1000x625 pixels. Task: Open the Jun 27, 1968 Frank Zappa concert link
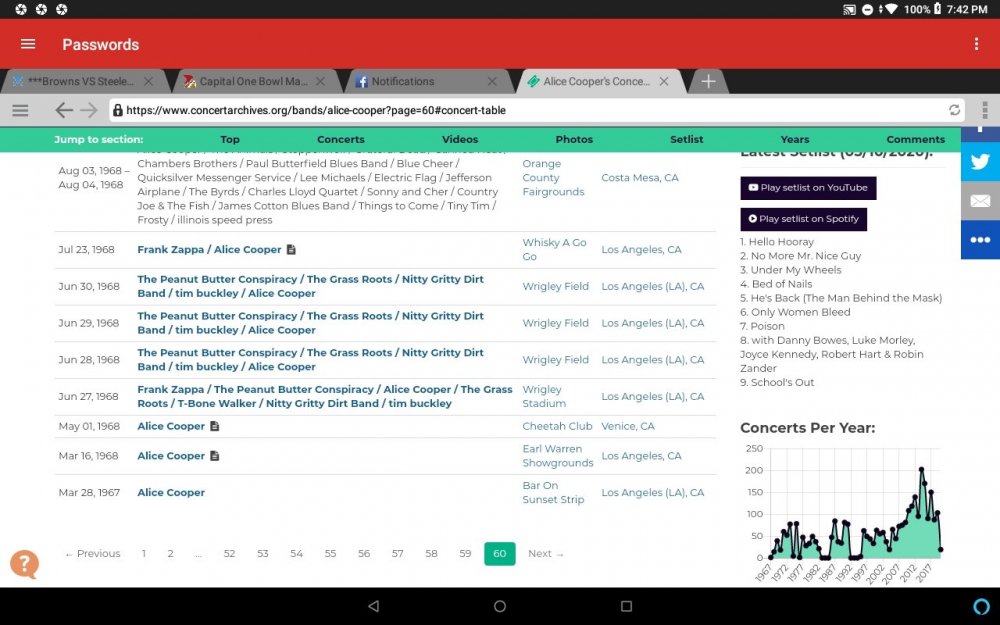325,396
